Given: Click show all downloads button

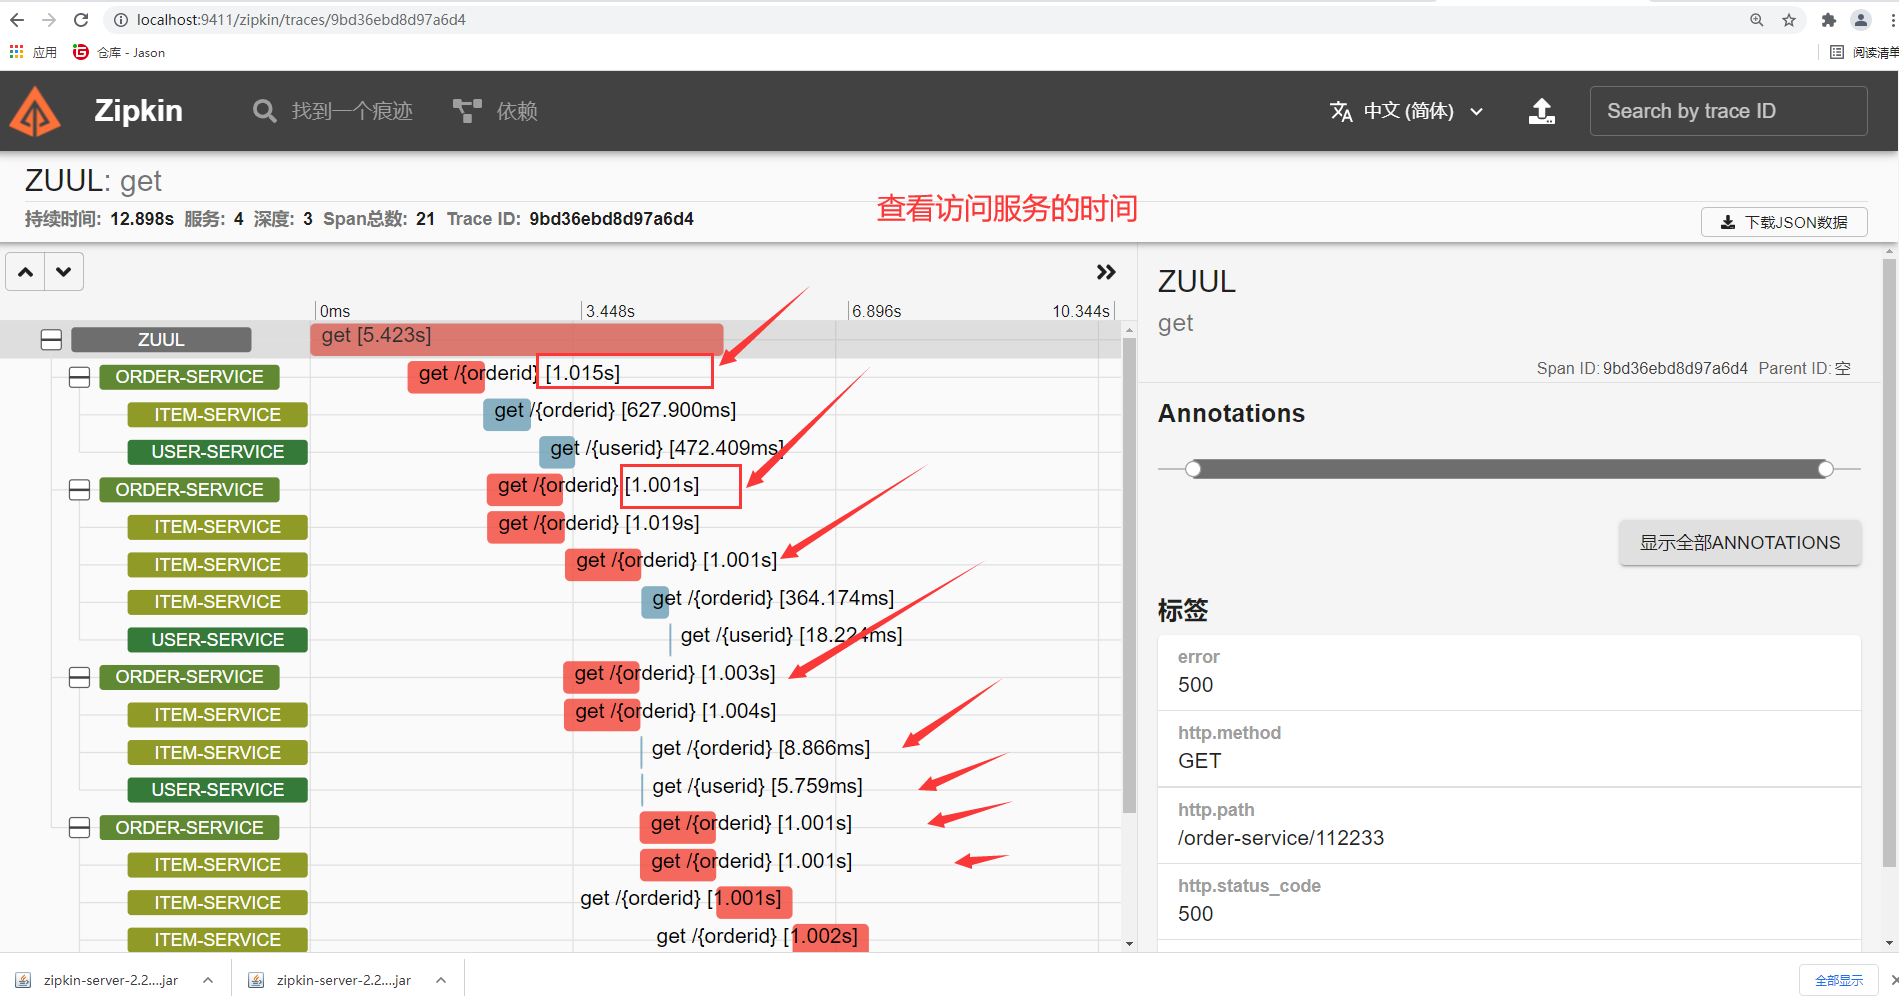Looking at the screenshot, I should [1838, 980].
